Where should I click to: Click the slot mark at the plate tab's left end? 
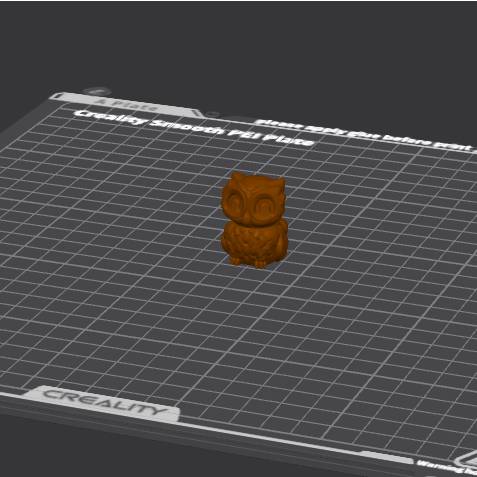57,96
